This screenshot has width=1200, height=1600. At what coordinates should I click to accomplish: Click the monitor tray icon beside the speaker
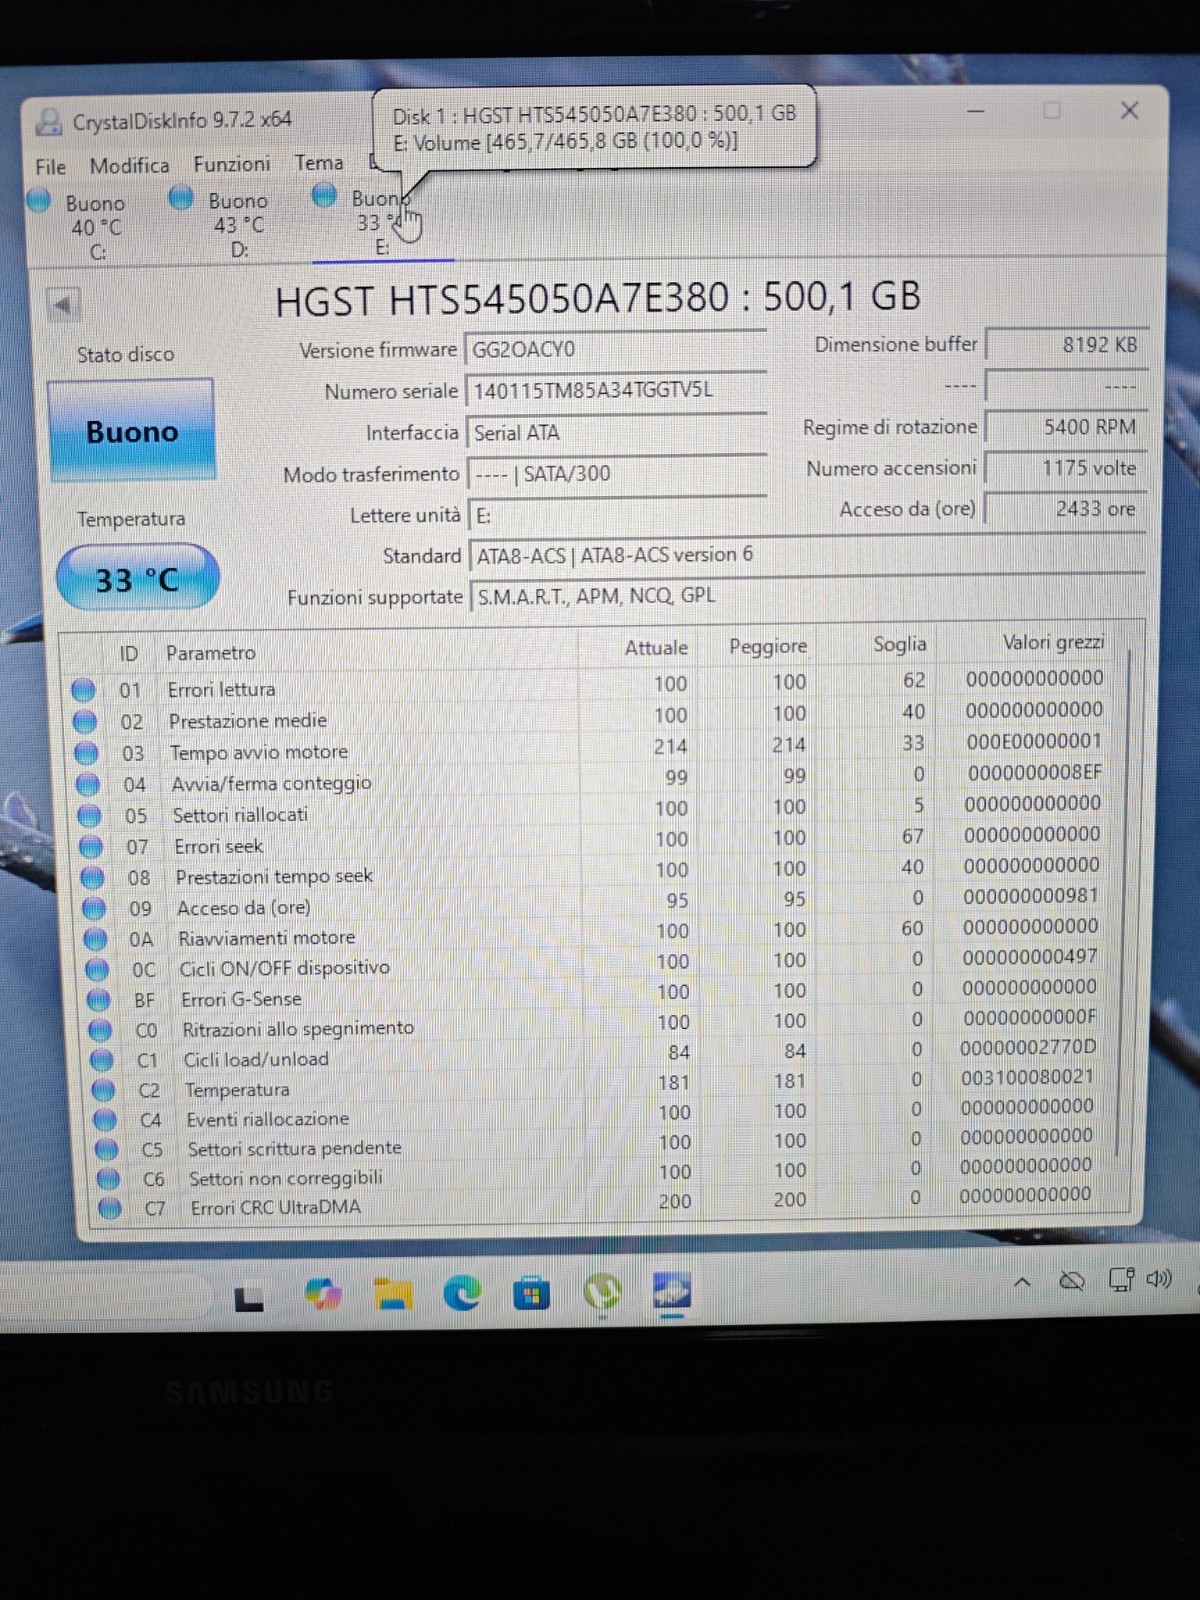[1121, 1279]
